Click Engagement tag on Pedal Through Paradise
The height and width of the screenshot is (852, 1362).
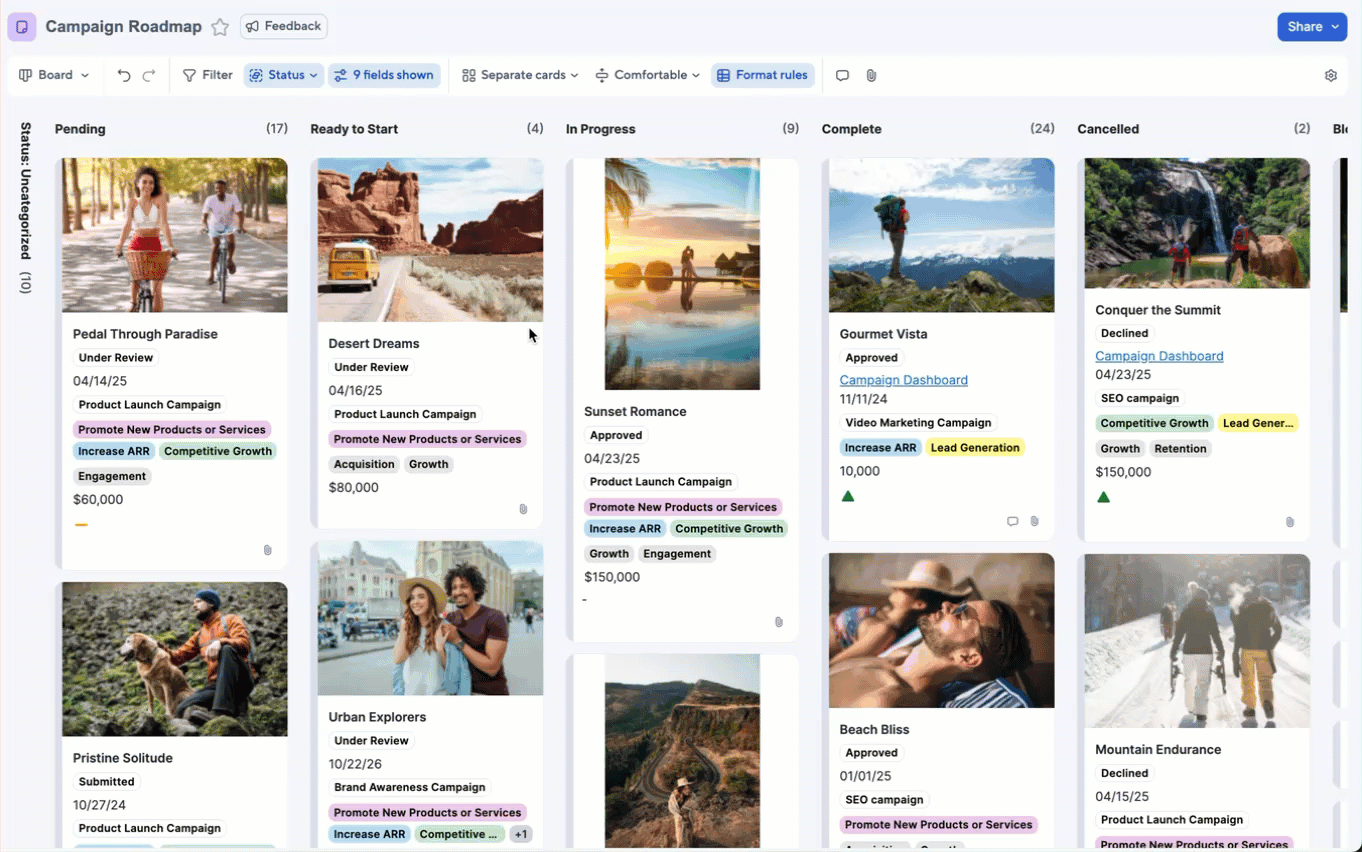[112, 476]
